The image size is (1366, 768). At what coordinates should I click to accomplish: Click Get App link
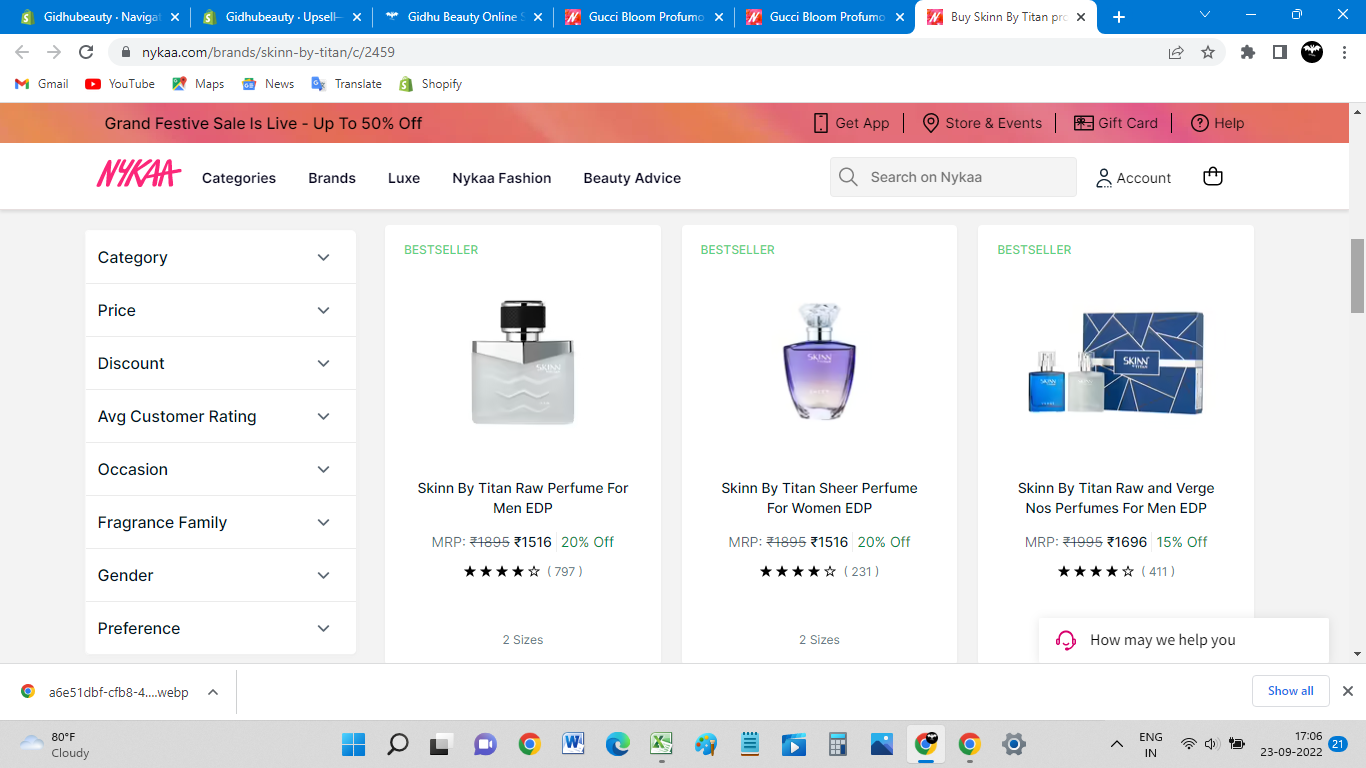point(851,123)
